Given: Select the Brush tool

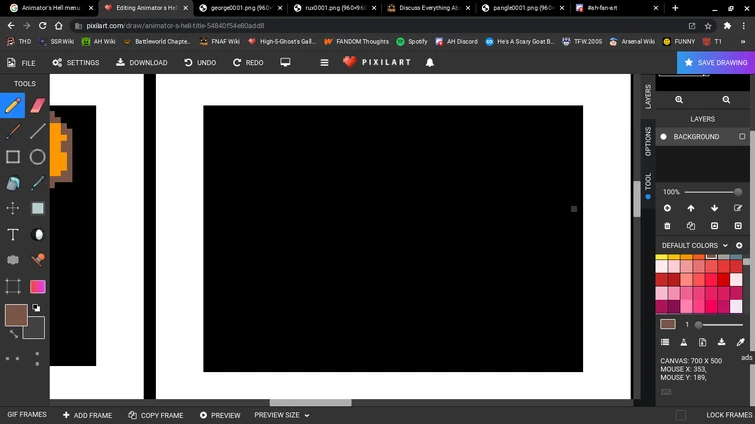Looking at the screenshot, I should click(13, 131).
